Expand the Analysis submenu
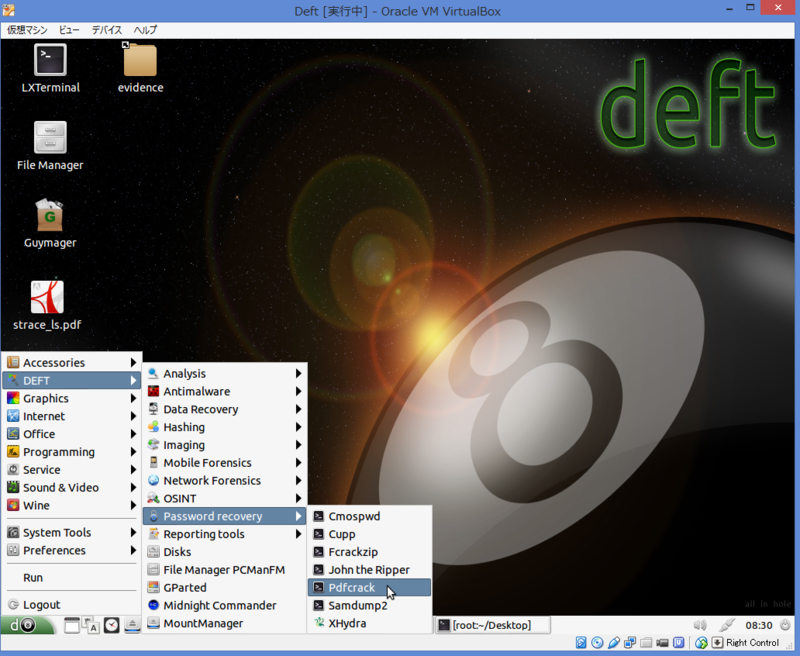The height and width of the screenshot is (656, 800). 224,373
